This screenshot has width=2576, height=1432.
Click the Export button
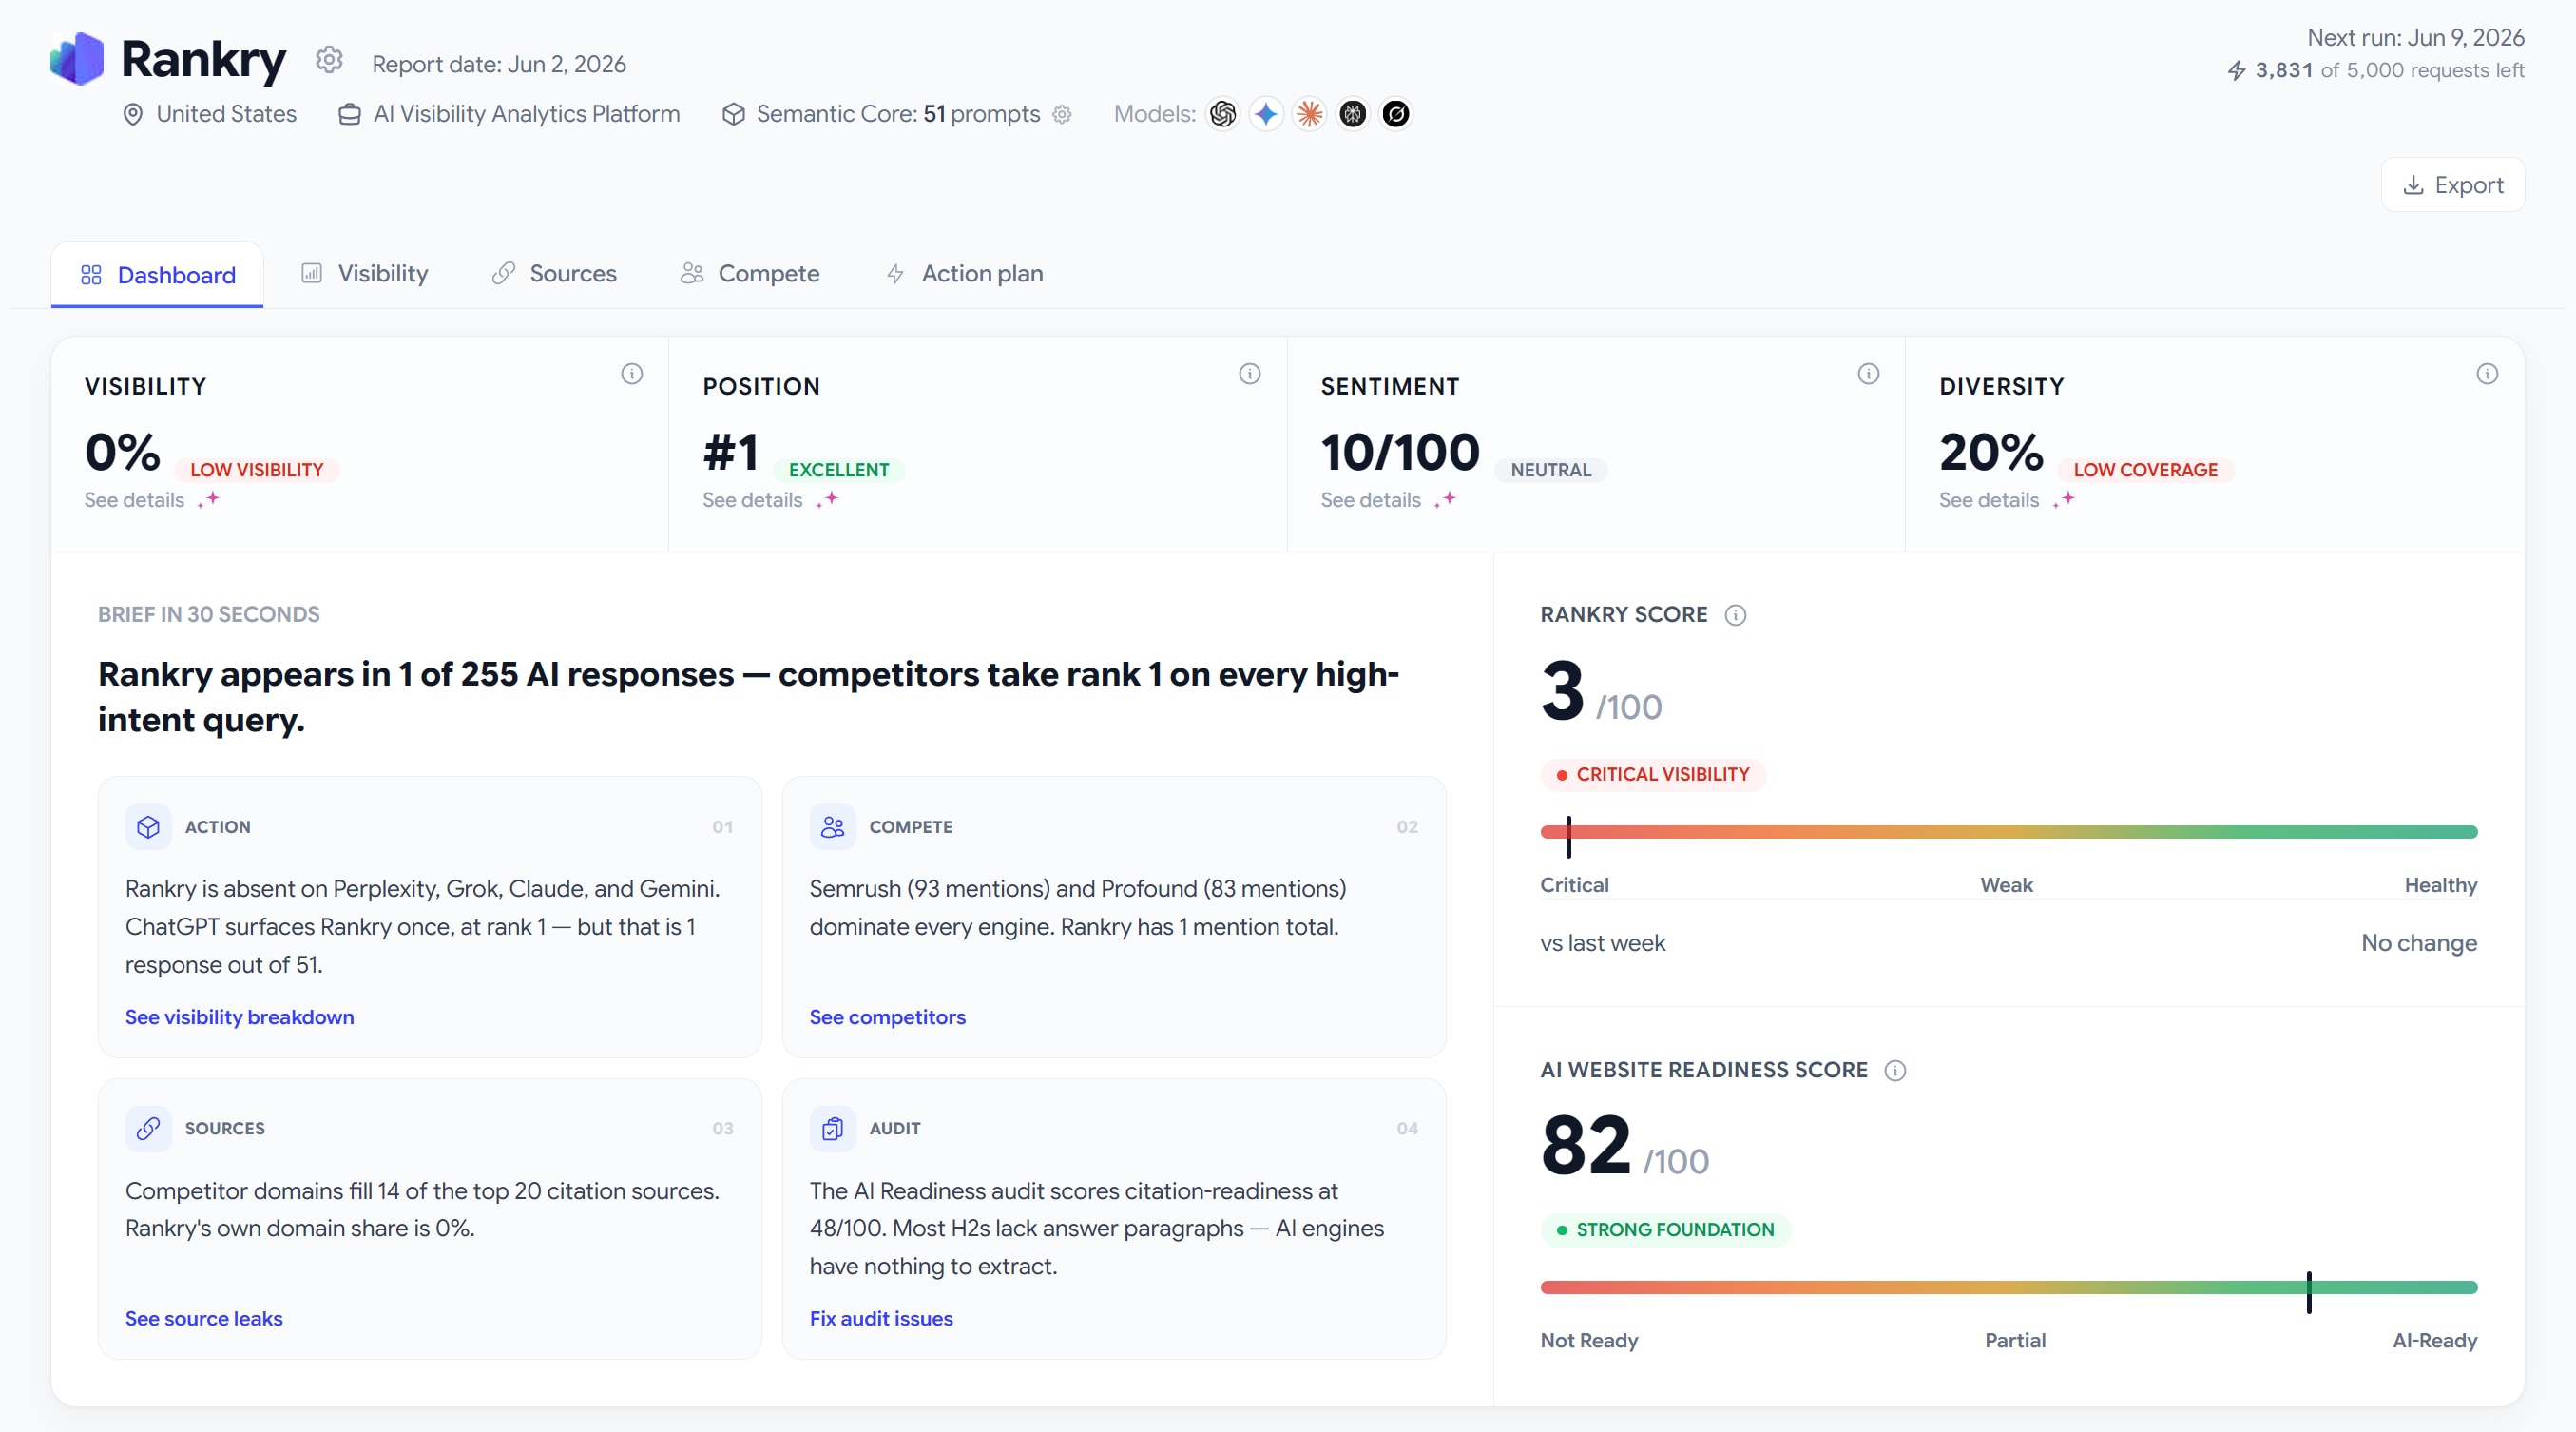[x=2452, y=185]
